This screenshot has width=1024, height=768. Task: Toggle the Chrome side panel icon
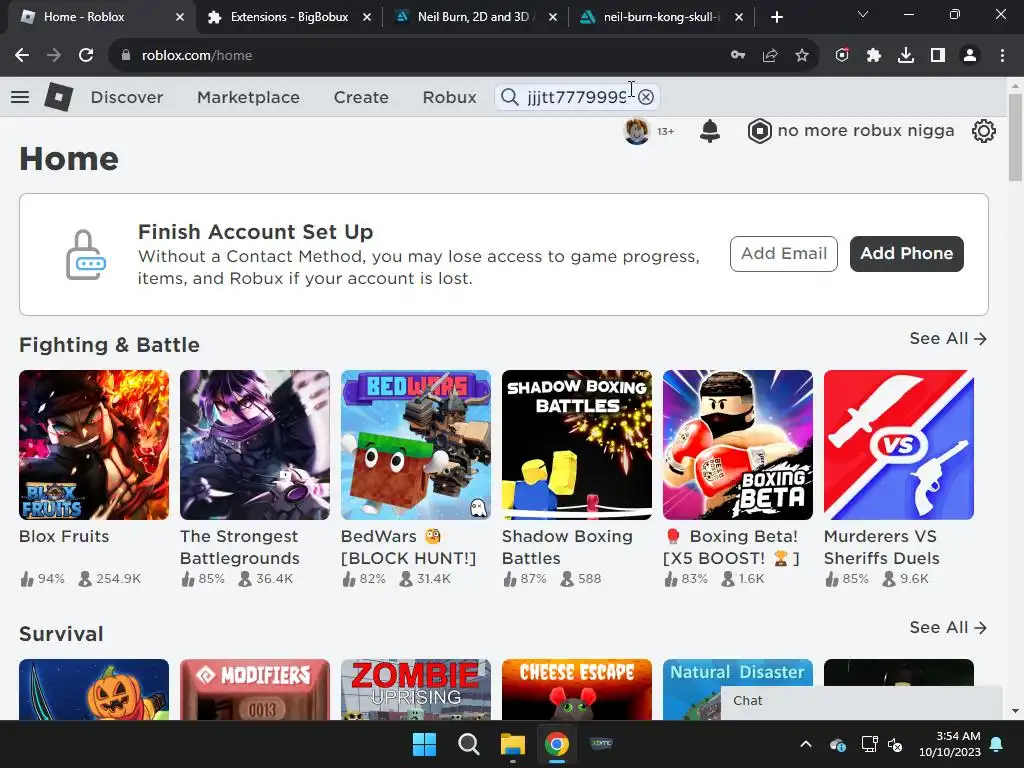point(938,56)
